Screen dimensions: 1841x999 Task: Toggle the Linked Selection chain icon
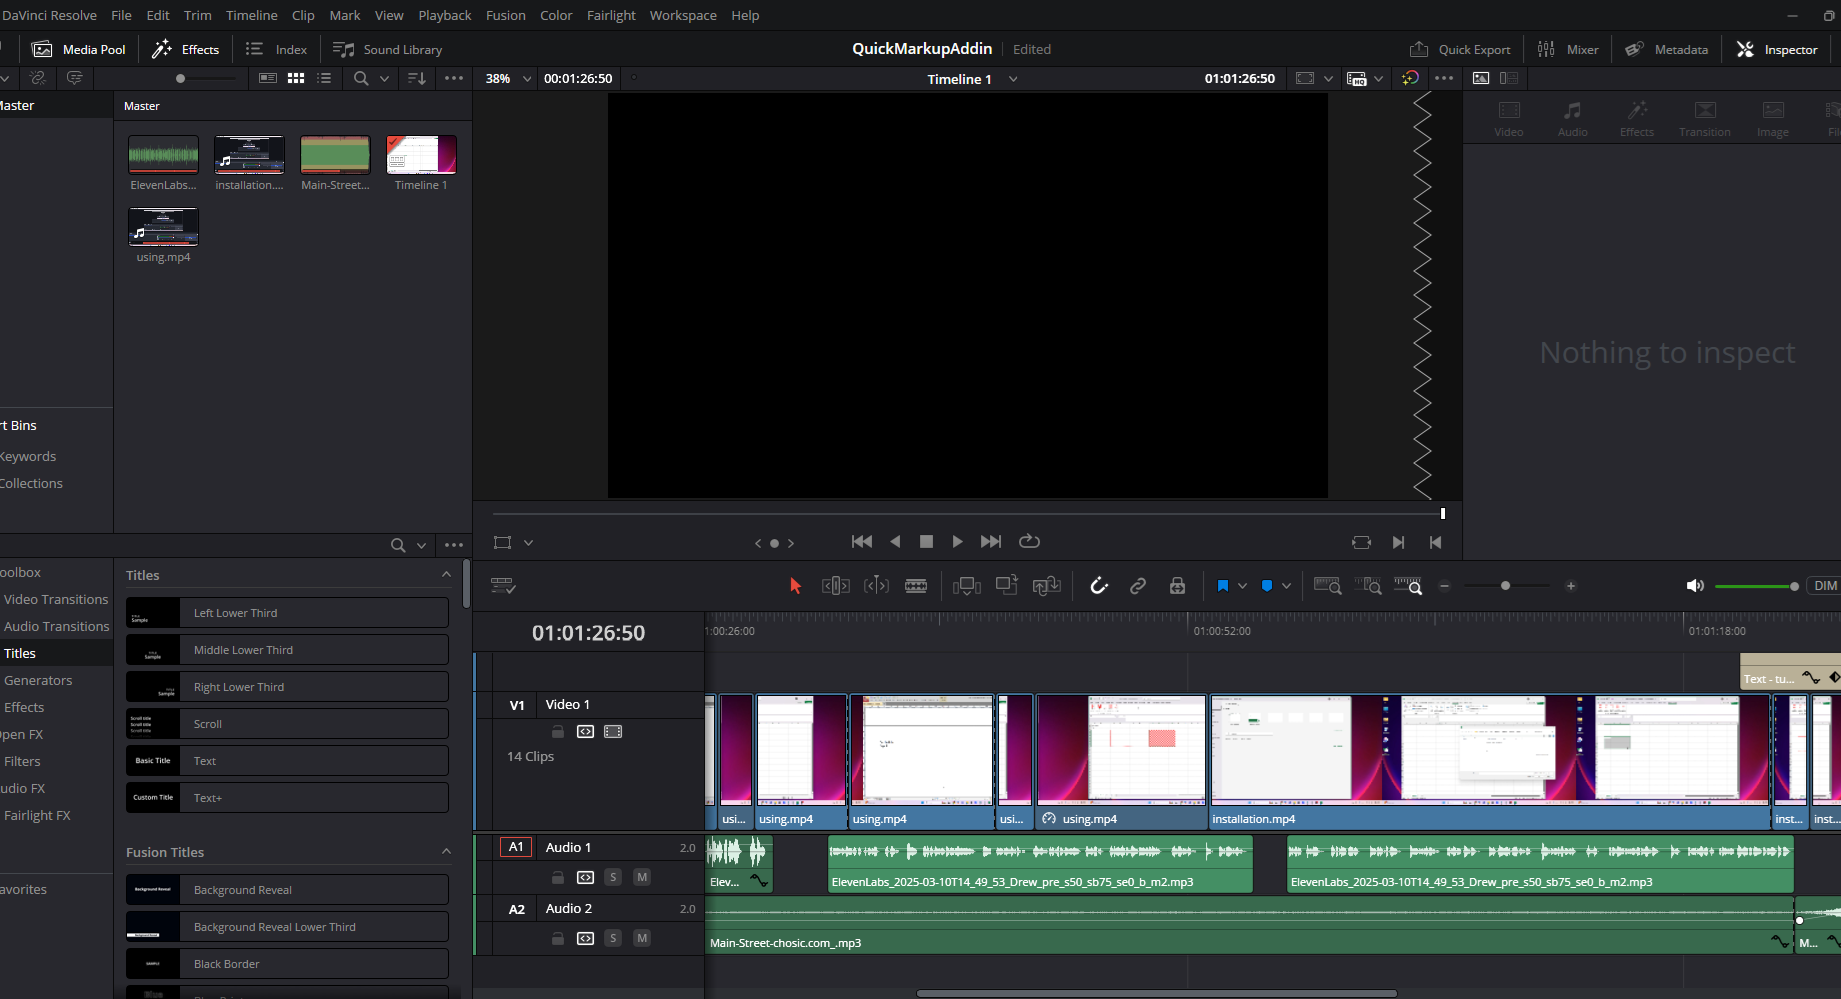point(1138,586)
